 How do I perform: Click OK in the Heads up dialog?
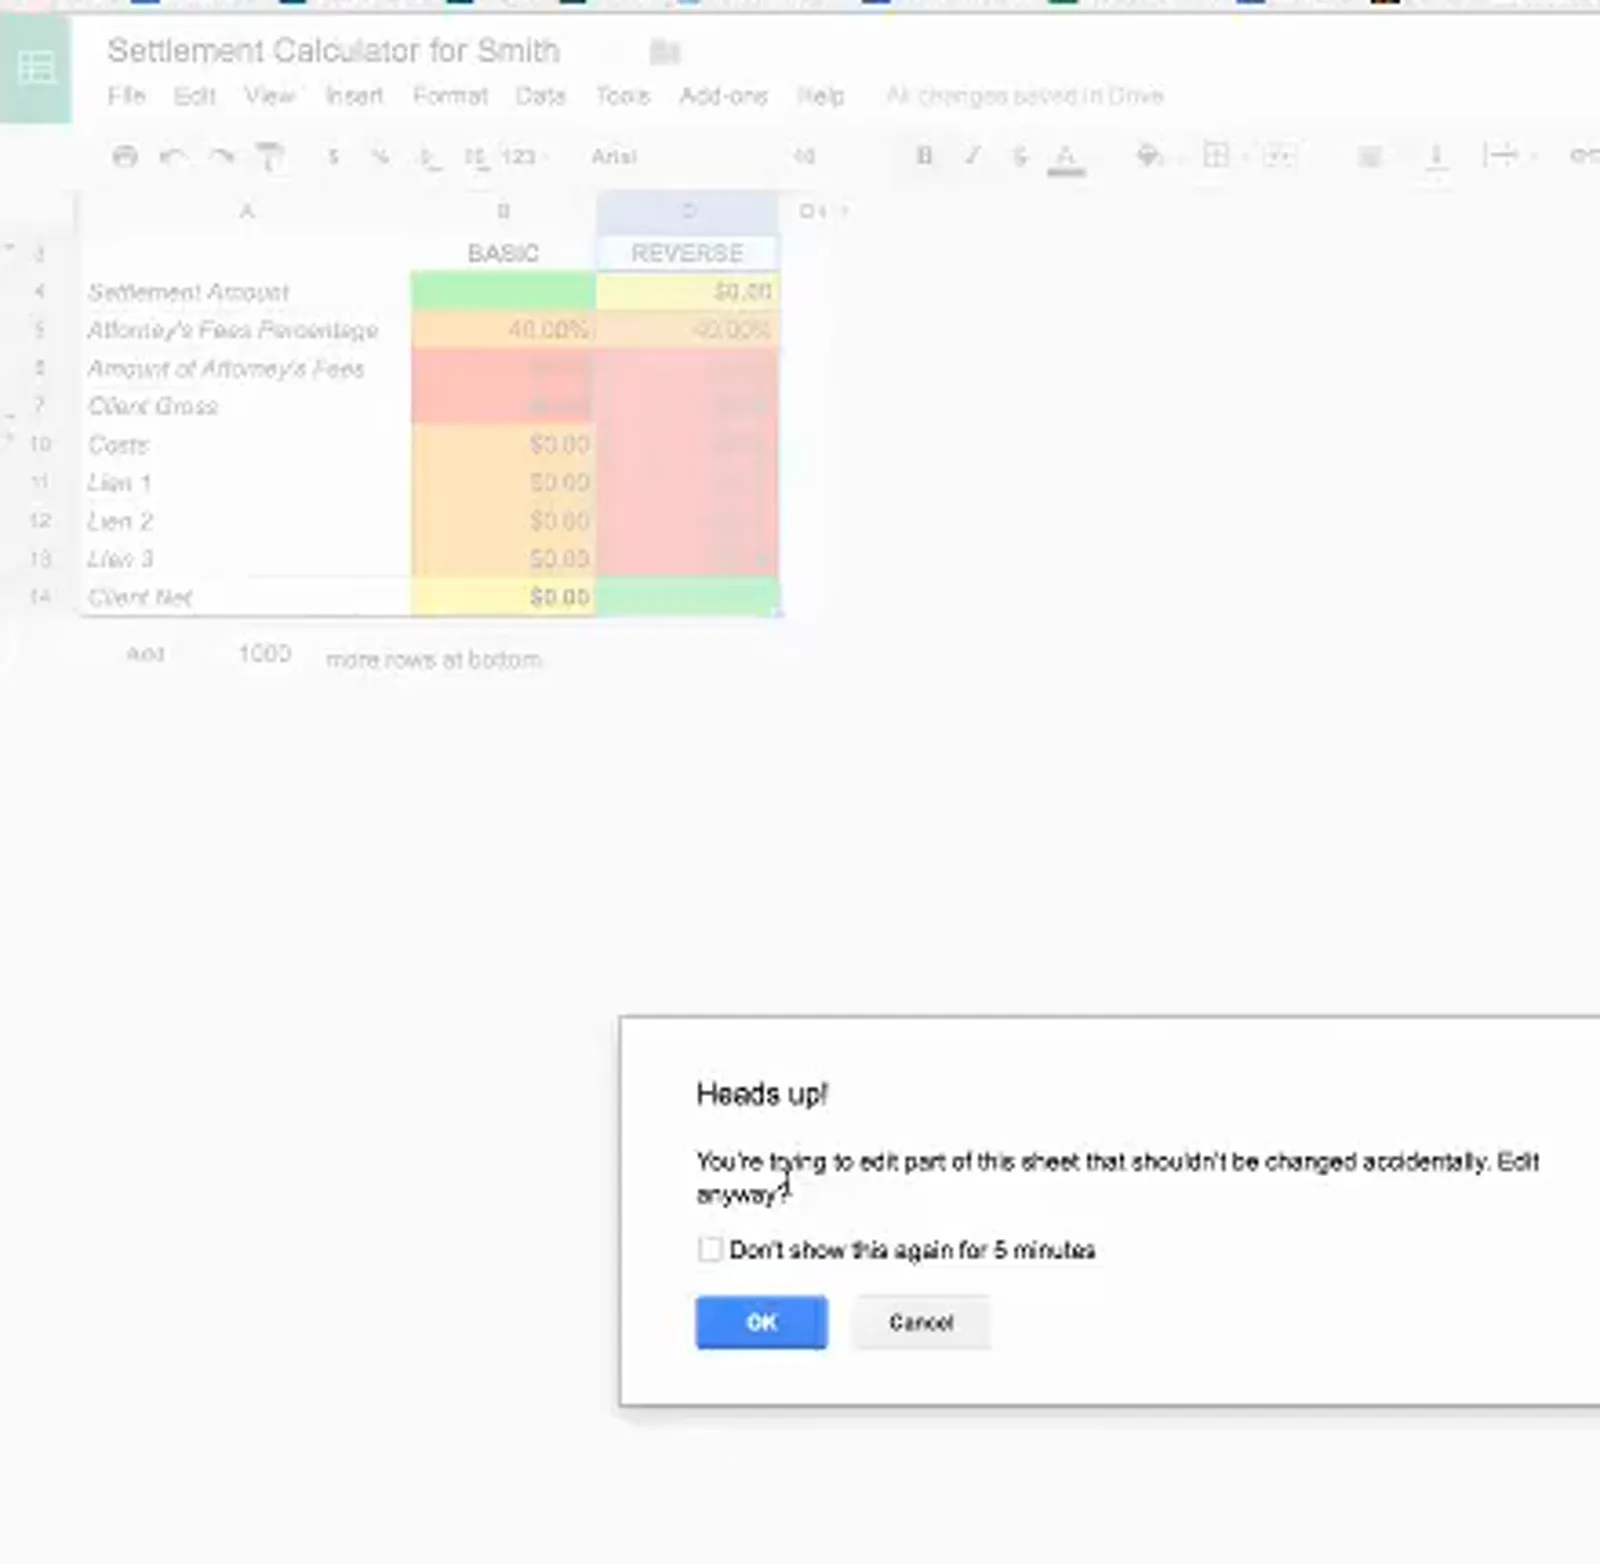762,1322
